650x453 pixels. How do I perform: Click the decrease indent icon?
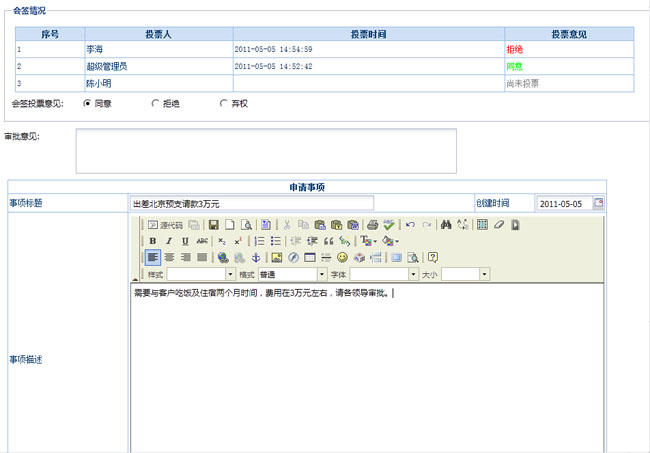pyautogui.click(x=296, y=241)
